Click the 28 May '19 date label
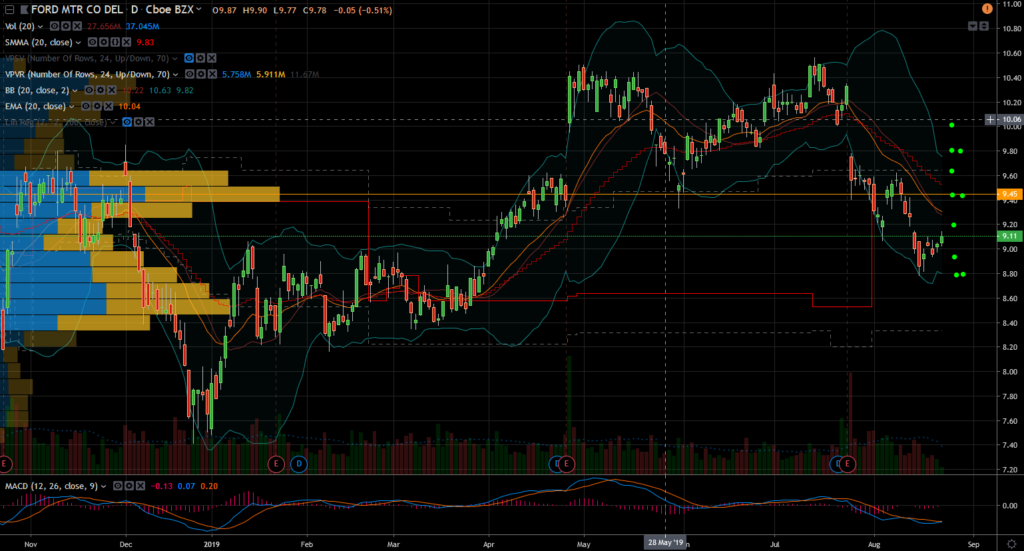 (665, 543)
